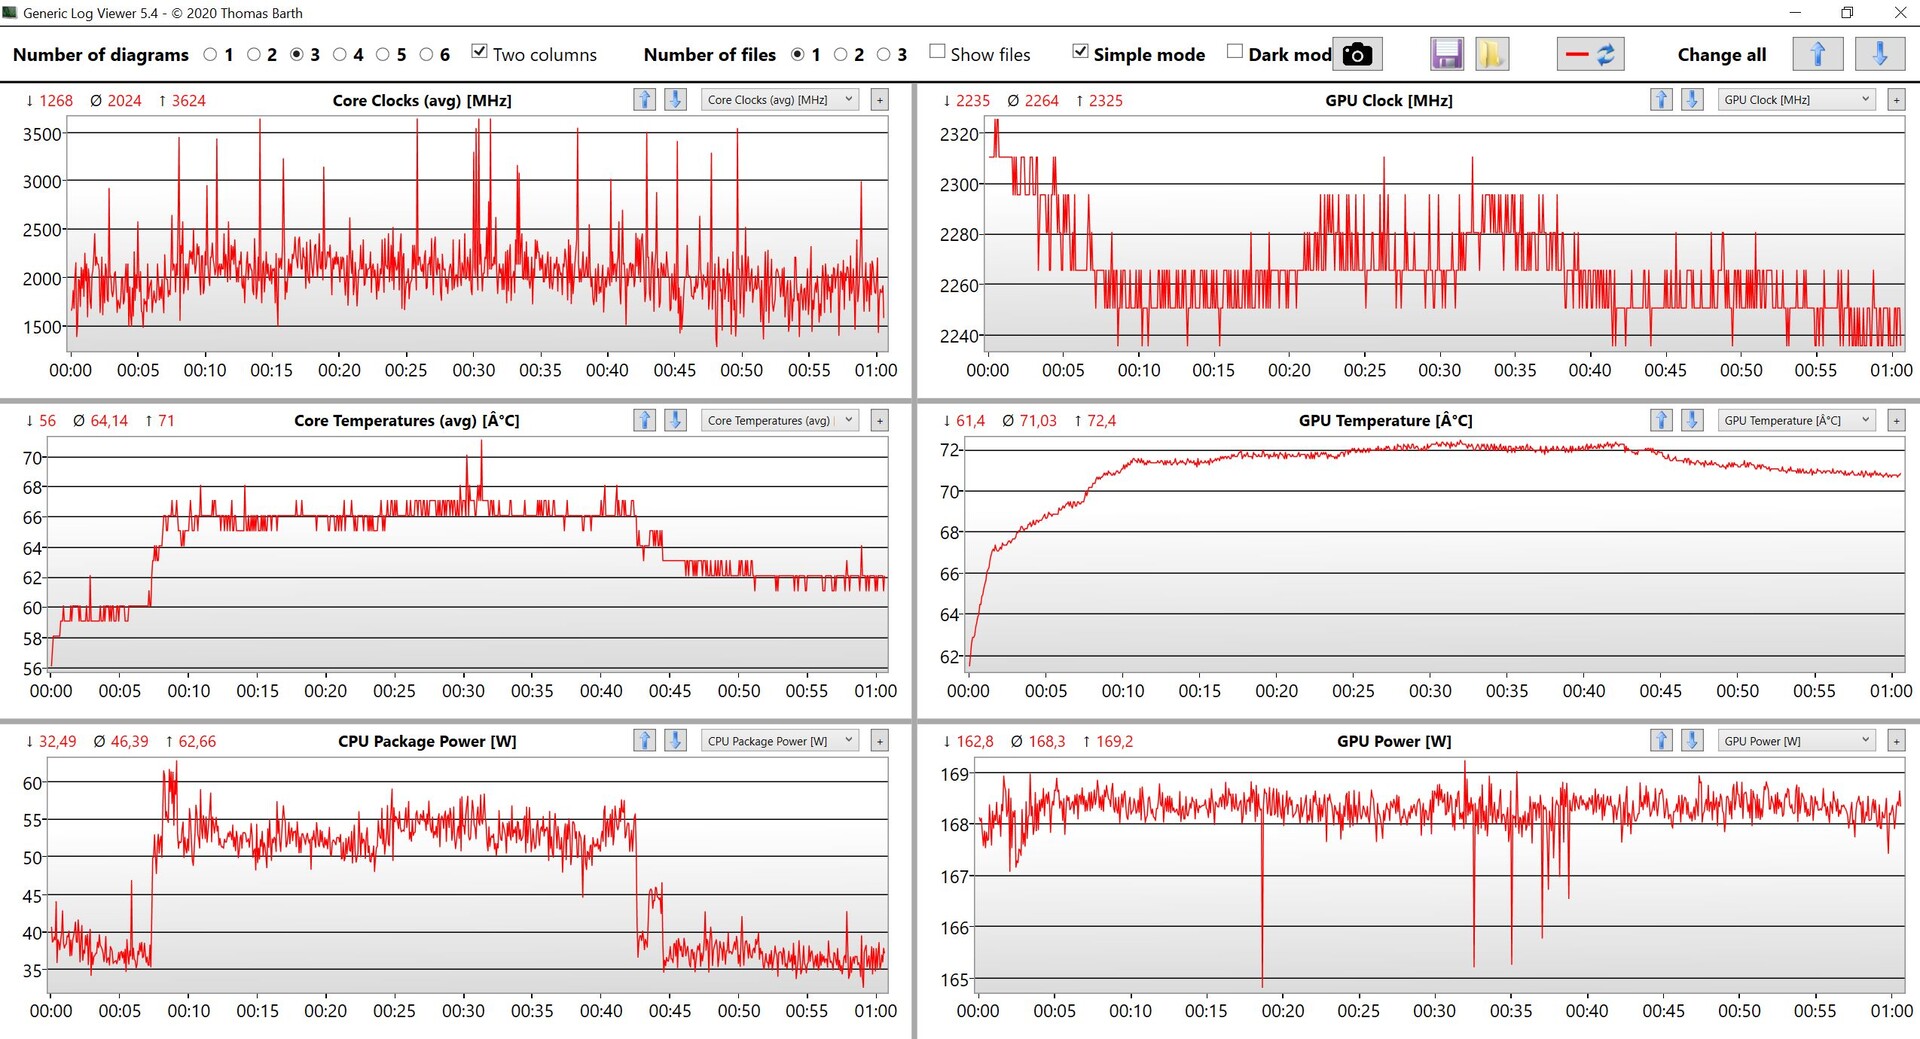Screen dimensions: 1920x1039
Task: Click the GPU Temperature chart title
Action: pyautogui.click(x=1386, y=420)
